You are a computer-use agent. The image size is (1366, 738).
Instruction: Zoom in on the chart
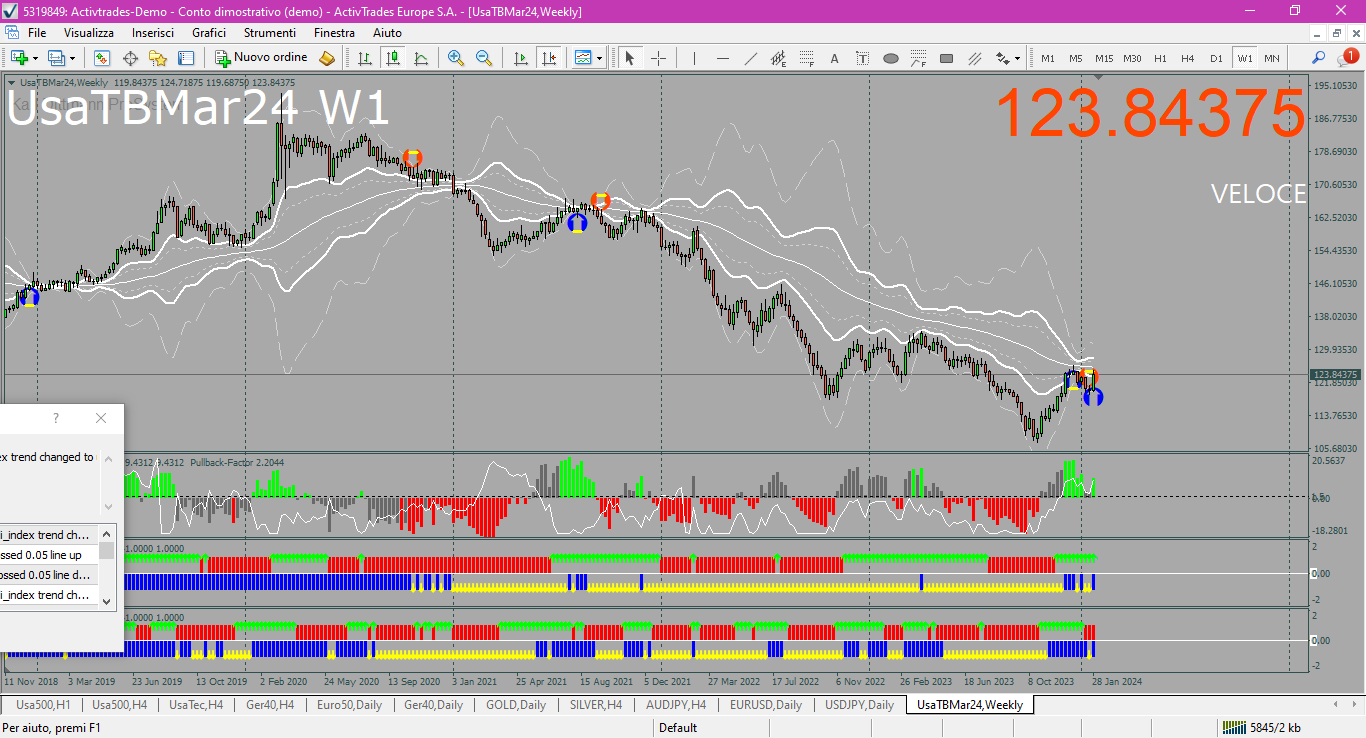456,58
